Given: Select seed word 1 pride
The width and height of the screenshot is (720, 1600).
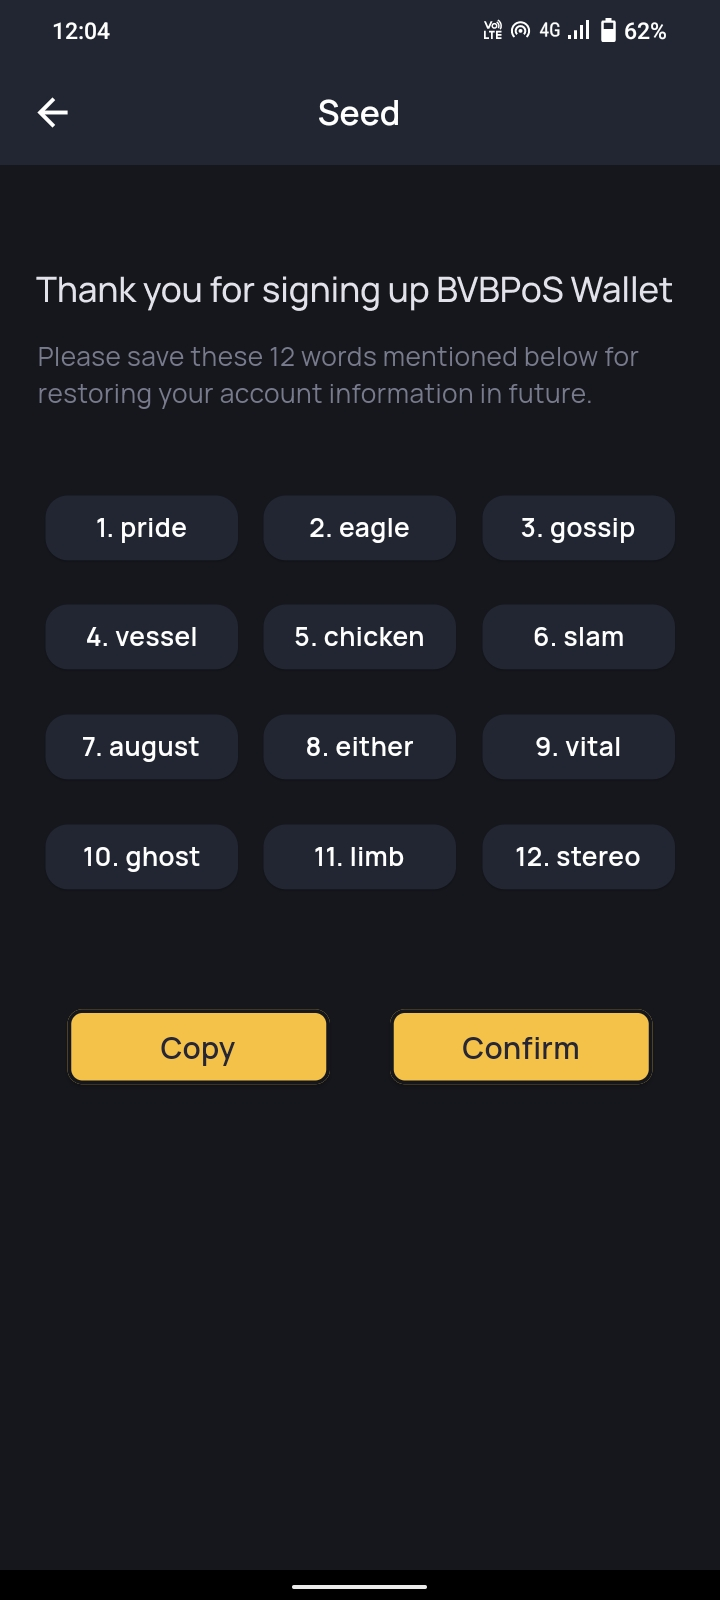Looking at the screenshot, I should (x=141, y=528).
